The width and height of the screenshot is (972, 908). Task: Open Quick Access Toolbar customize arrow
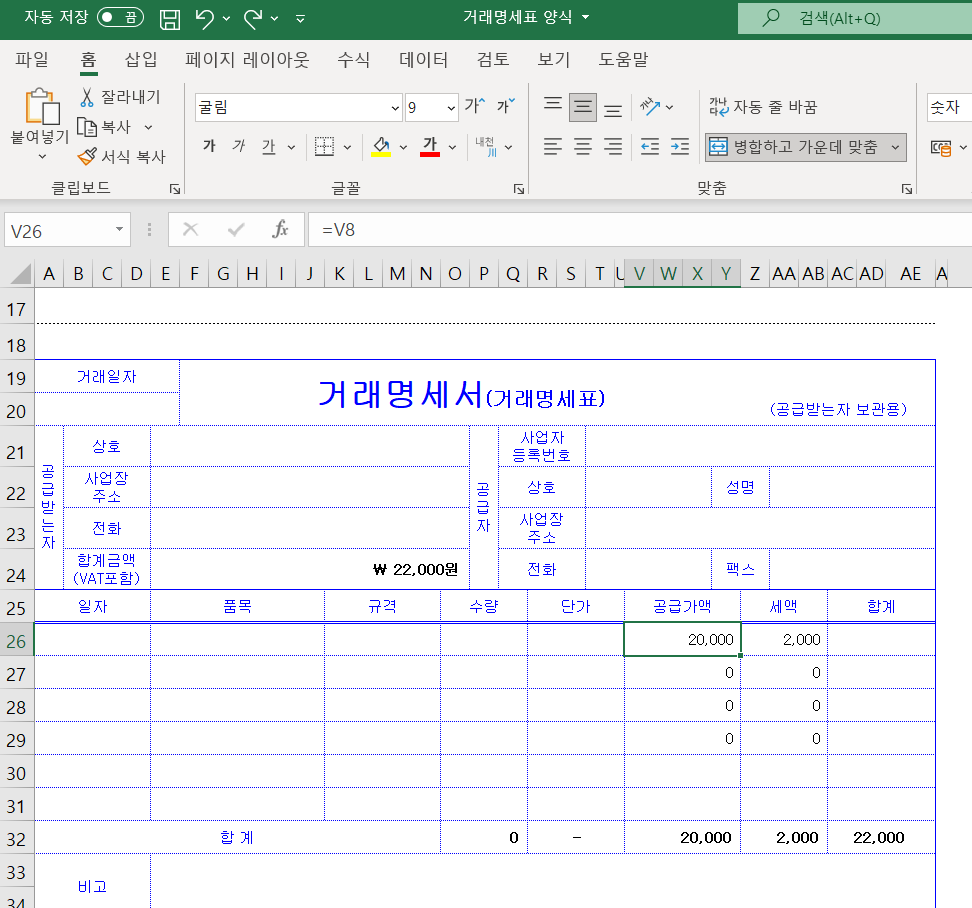300,19
